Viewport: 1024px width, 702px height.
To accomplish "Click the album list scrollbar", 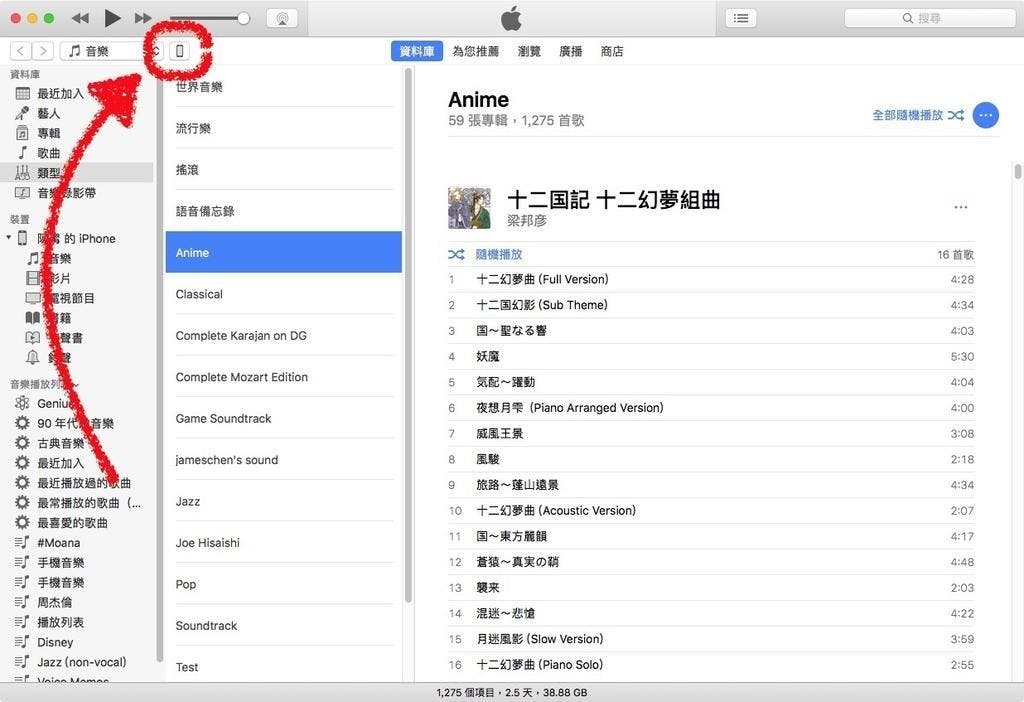I will (x=1017, y=172).
